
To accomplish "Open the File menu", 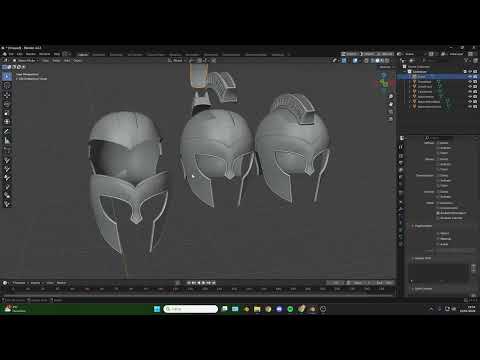I will (11, 54).
